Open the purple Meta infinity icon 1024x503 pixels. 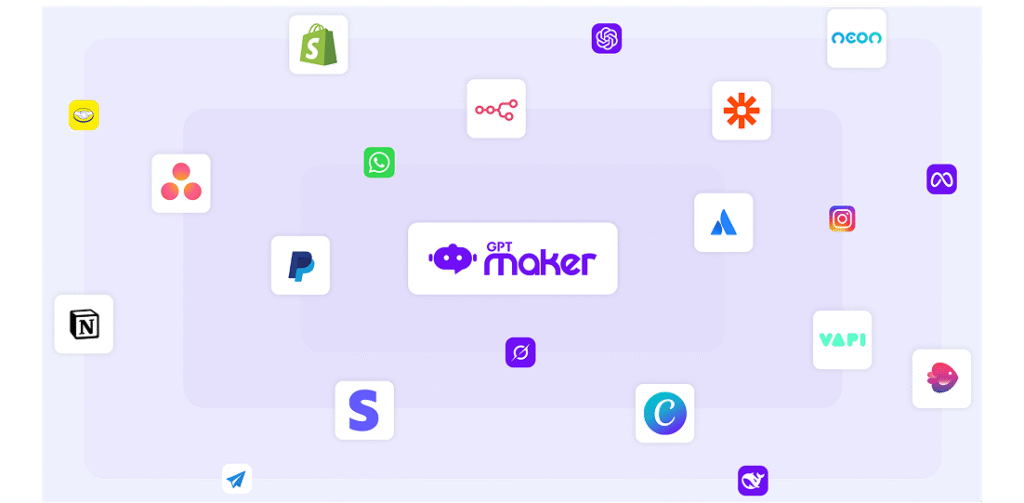[942, 179]
